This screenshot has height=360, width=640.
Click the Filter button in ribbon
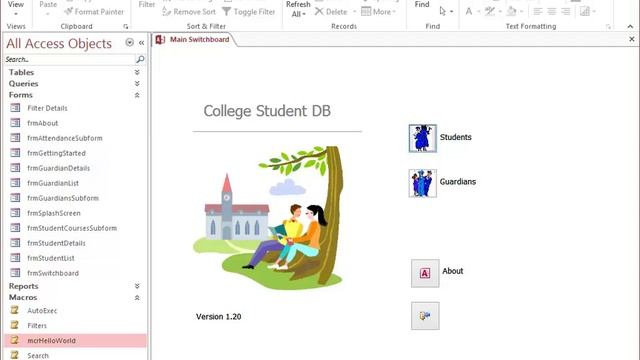147,4
